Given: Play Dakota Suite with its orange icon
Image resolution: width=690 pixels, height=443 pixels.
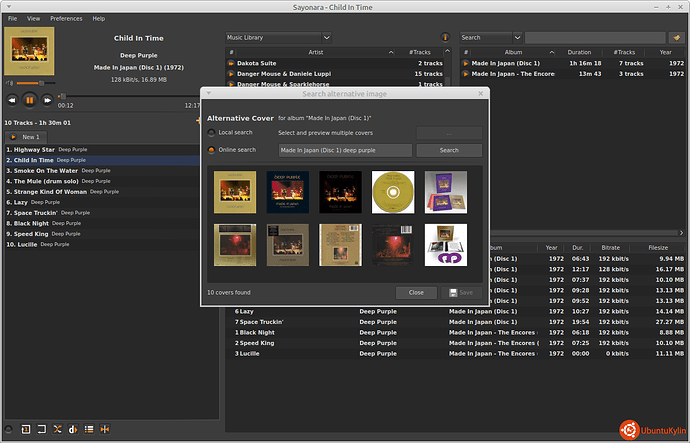Looking at the screenshot, I should coord(231,63).
